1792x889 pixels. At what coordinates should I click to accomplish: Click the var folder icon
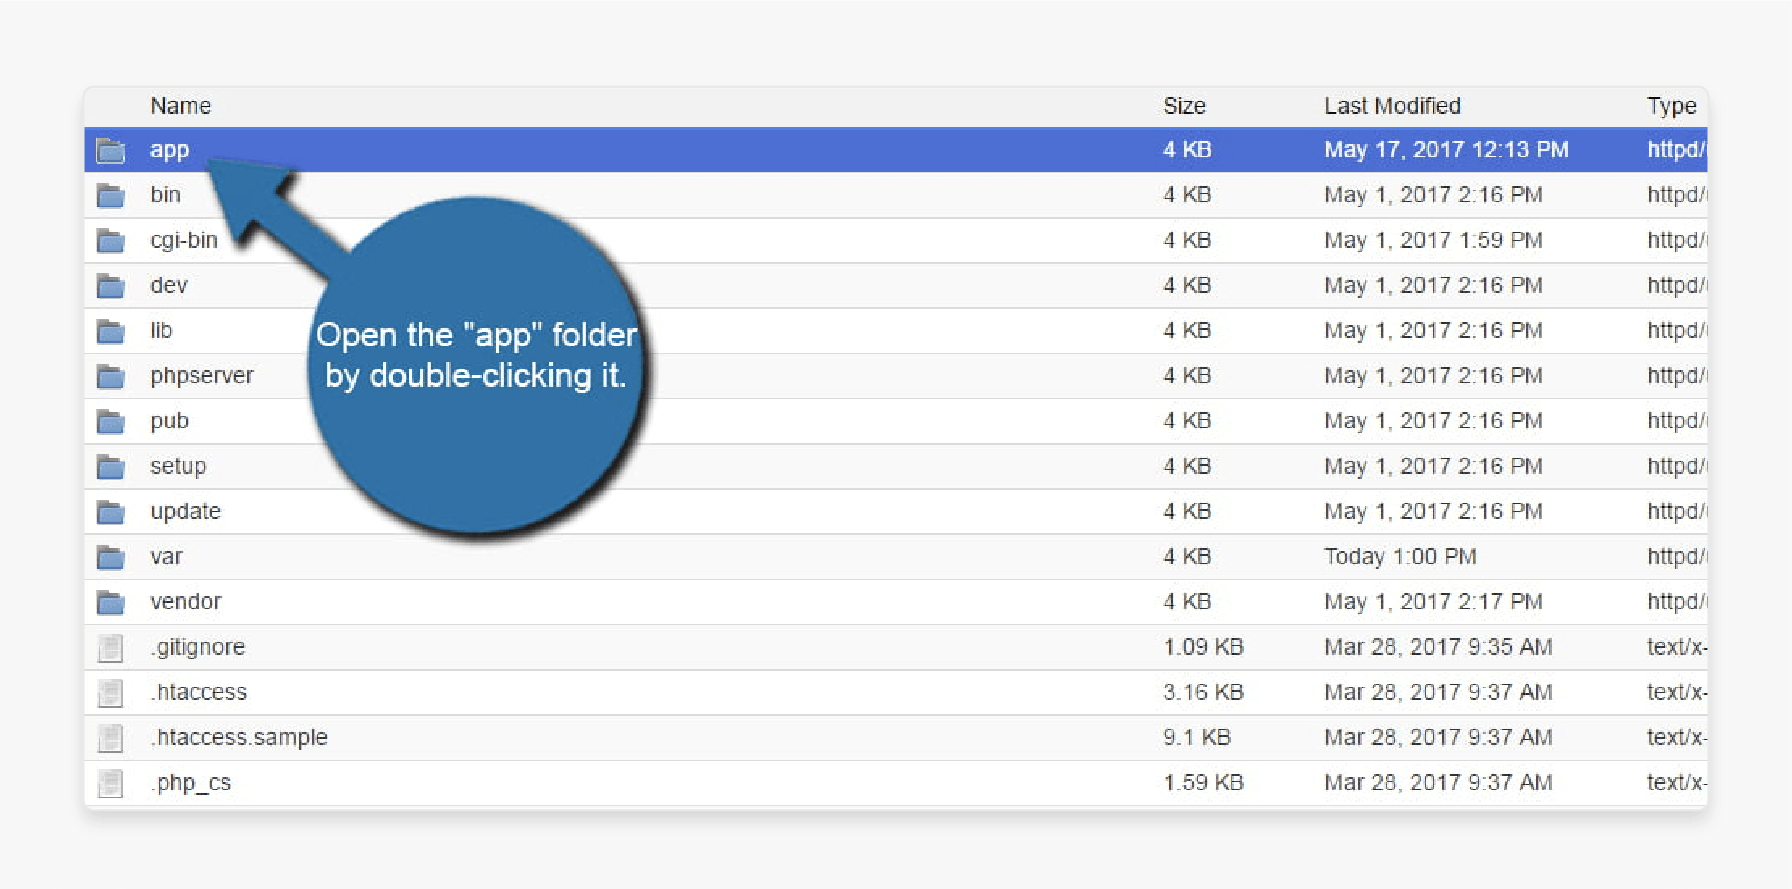[110, 557]
